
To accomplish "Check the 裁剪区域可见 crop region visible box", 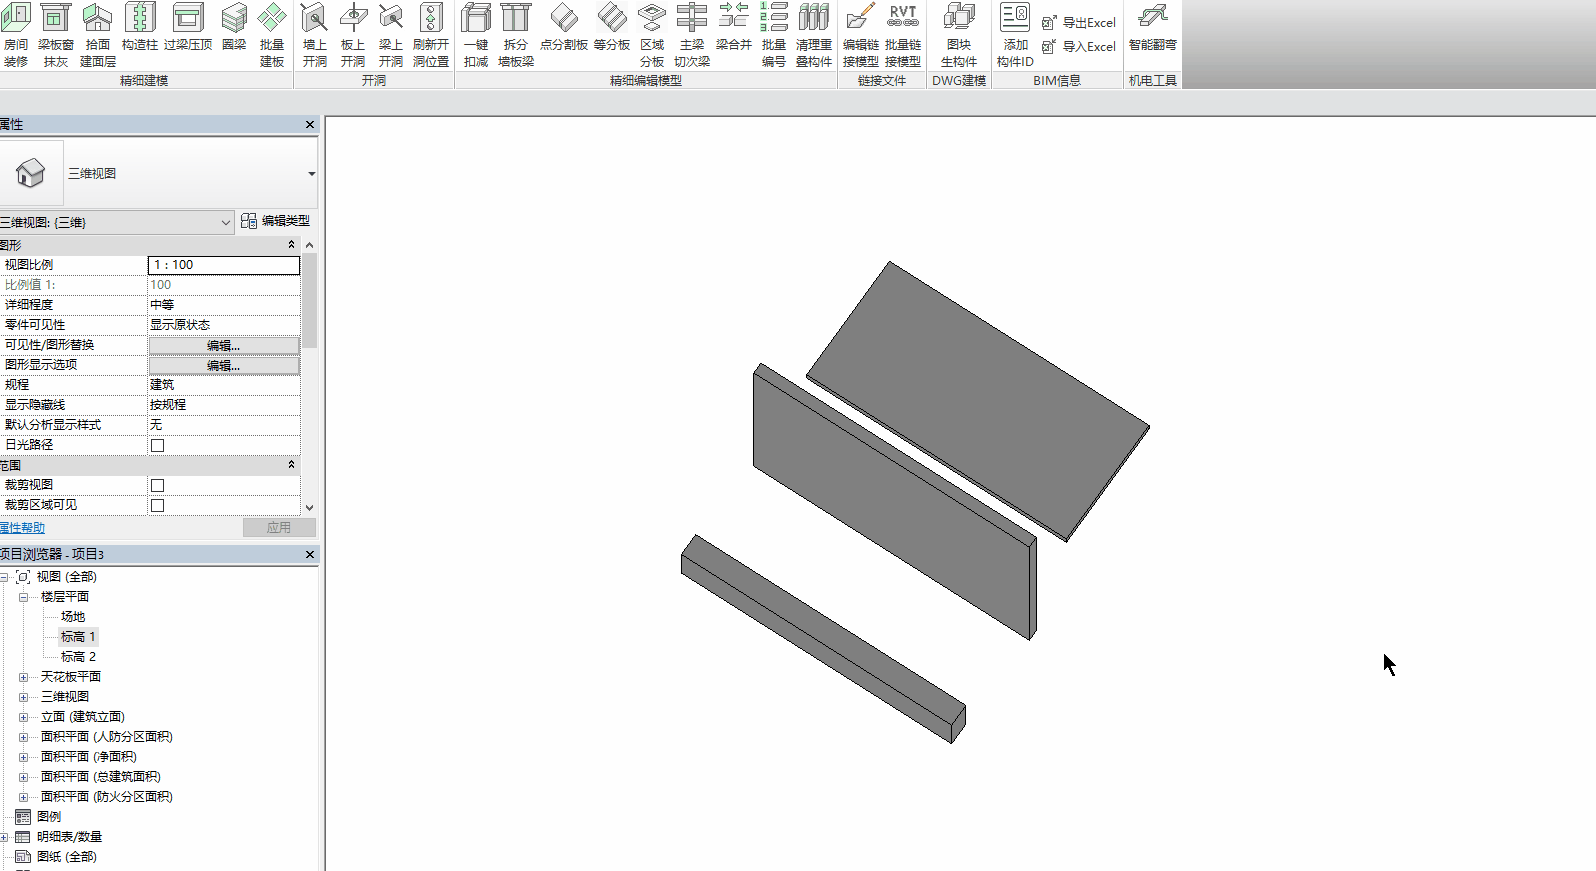I will 157,505.
